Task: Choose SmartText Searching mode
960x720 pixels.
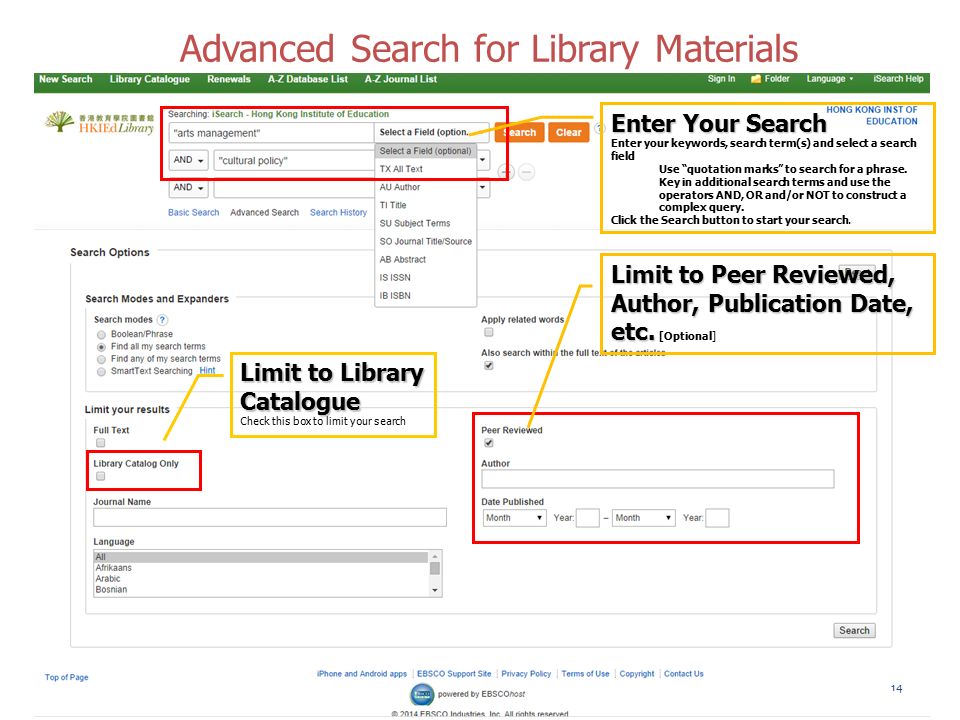Action: pyautogui.click(x=102, y=372)
